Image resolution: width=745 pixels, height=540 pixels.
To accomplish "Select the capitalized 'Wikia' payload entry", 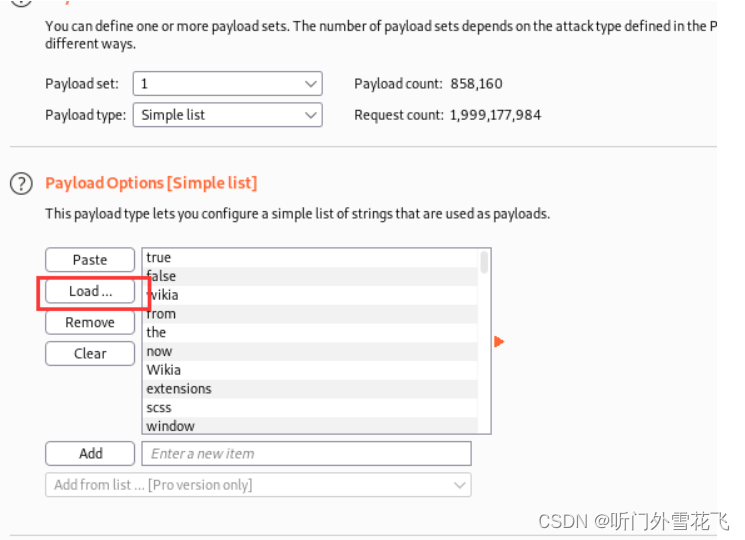I will coord(311,370).
